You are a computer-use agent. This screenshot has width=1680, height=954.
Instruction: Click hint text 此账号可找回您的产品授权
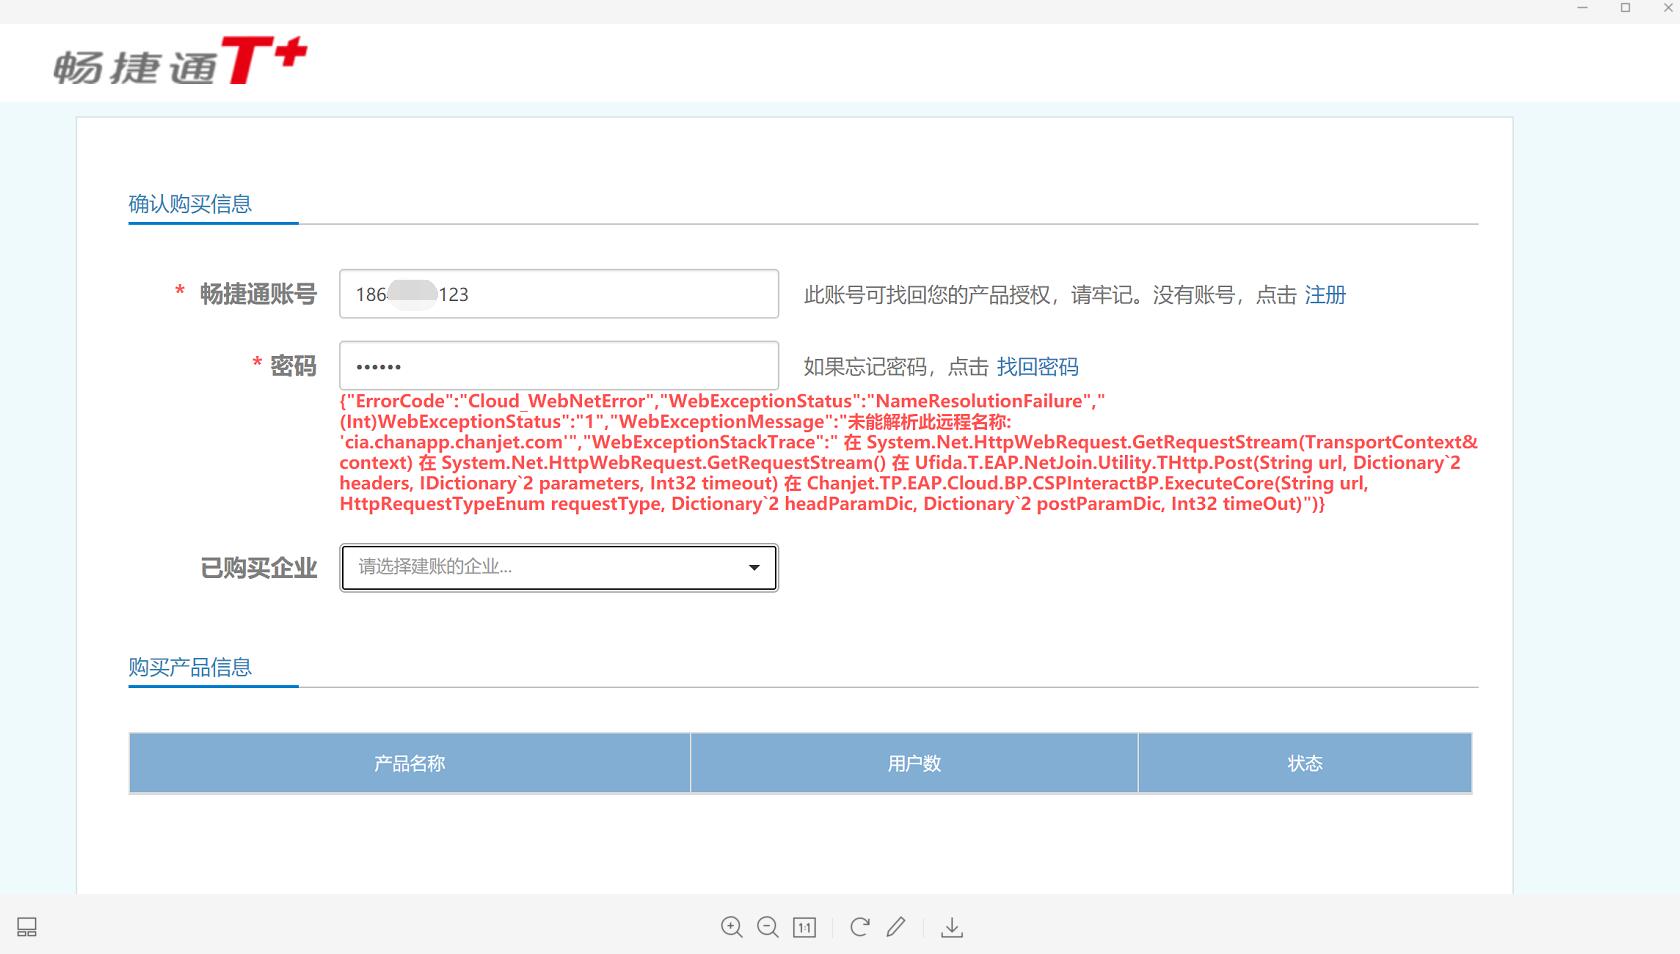click(927, 295)
